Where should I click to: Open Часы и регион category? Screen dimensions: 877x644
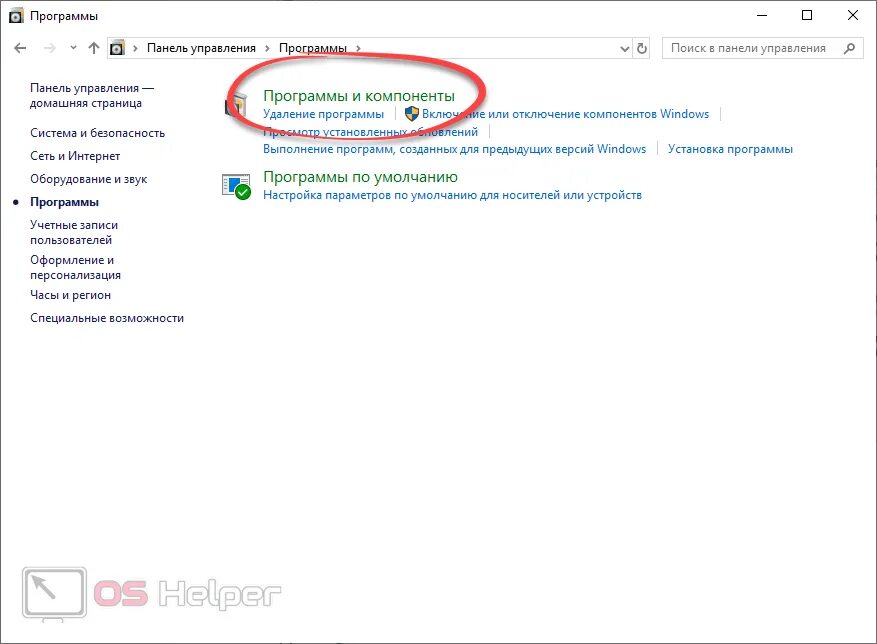[70, 295]
